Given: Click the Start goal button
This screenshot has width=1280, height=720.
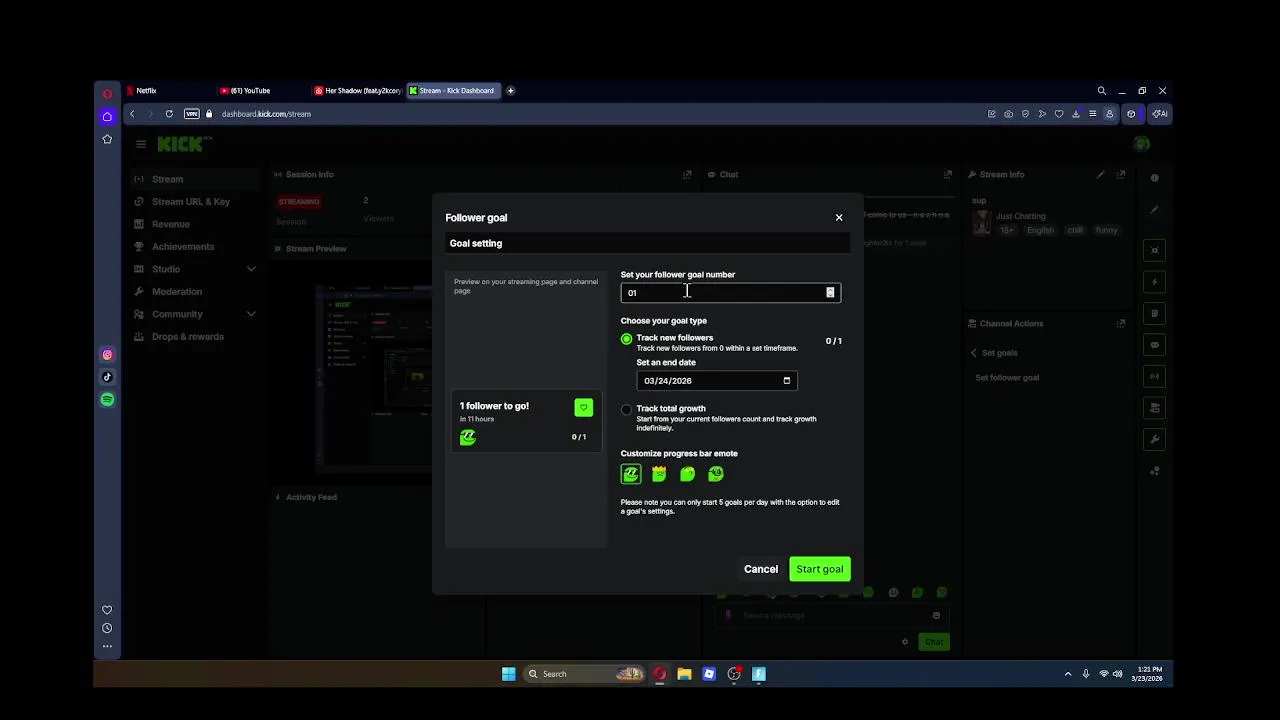Looking at the screenshot, I should coord(820,569).
